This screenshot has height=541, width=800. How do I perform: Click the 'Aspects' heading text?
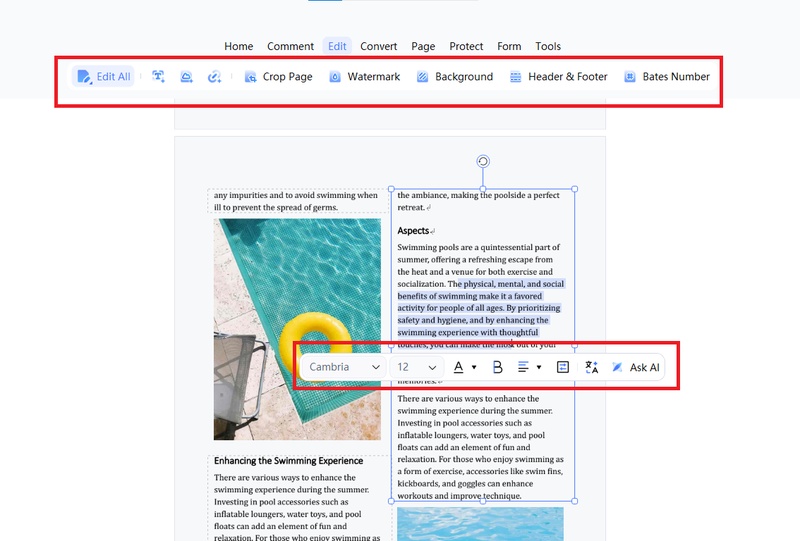[x=413, y=231]
